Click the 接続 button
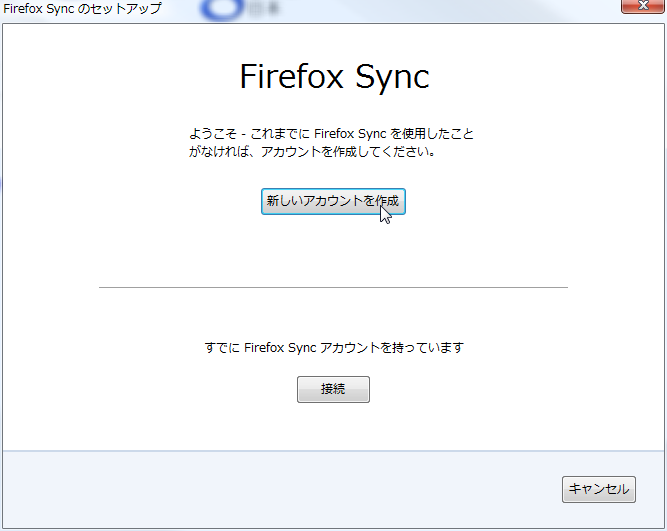The width and height of the screenshot is (667, 531). pyautogui.click(x=333, y=389)
